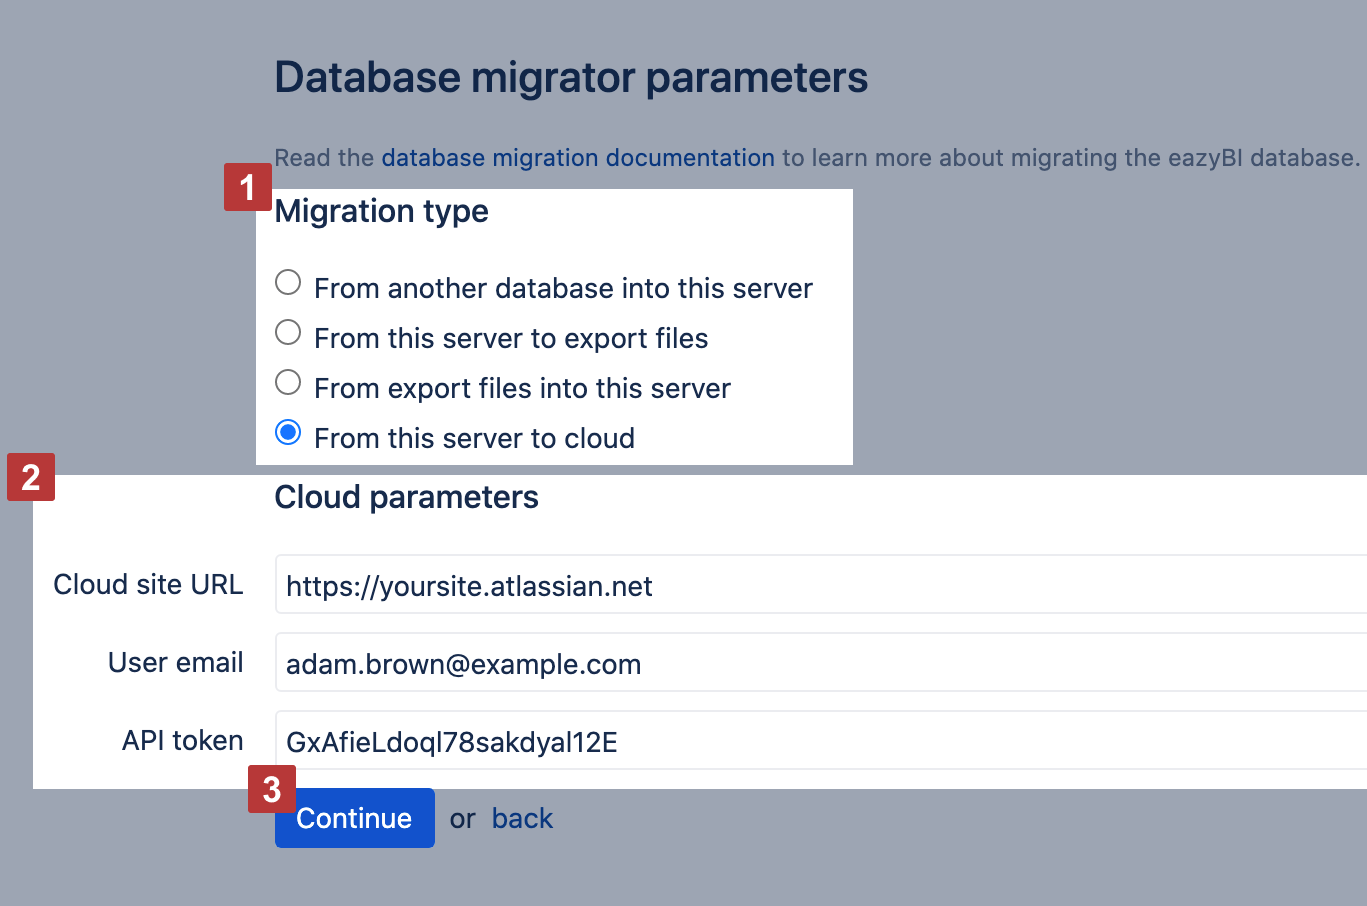This screenshot has height=906, width=1367.
Task: Click the 'Read the' intro text
Action: (x=324, y=158)
